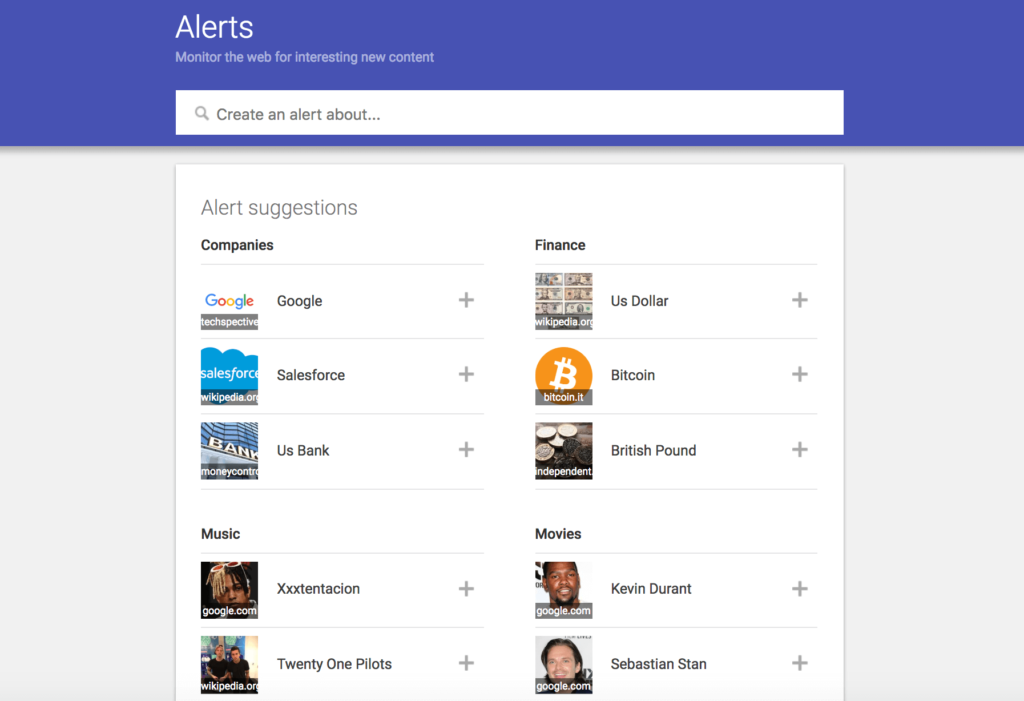Click the search magnifier icon
The width and height of the screenshot is (1024, 701).
coord(202,114)
